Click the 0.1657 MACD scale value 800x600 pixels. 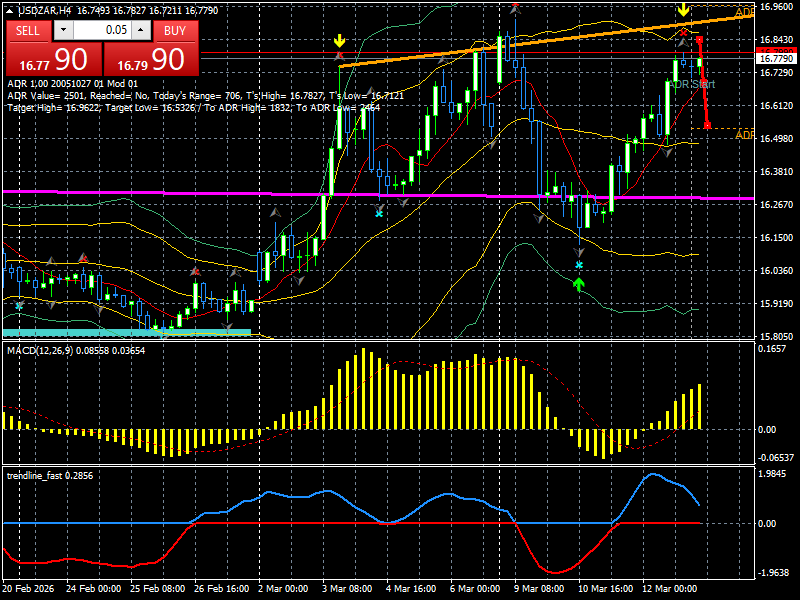(x=772, y=349)
